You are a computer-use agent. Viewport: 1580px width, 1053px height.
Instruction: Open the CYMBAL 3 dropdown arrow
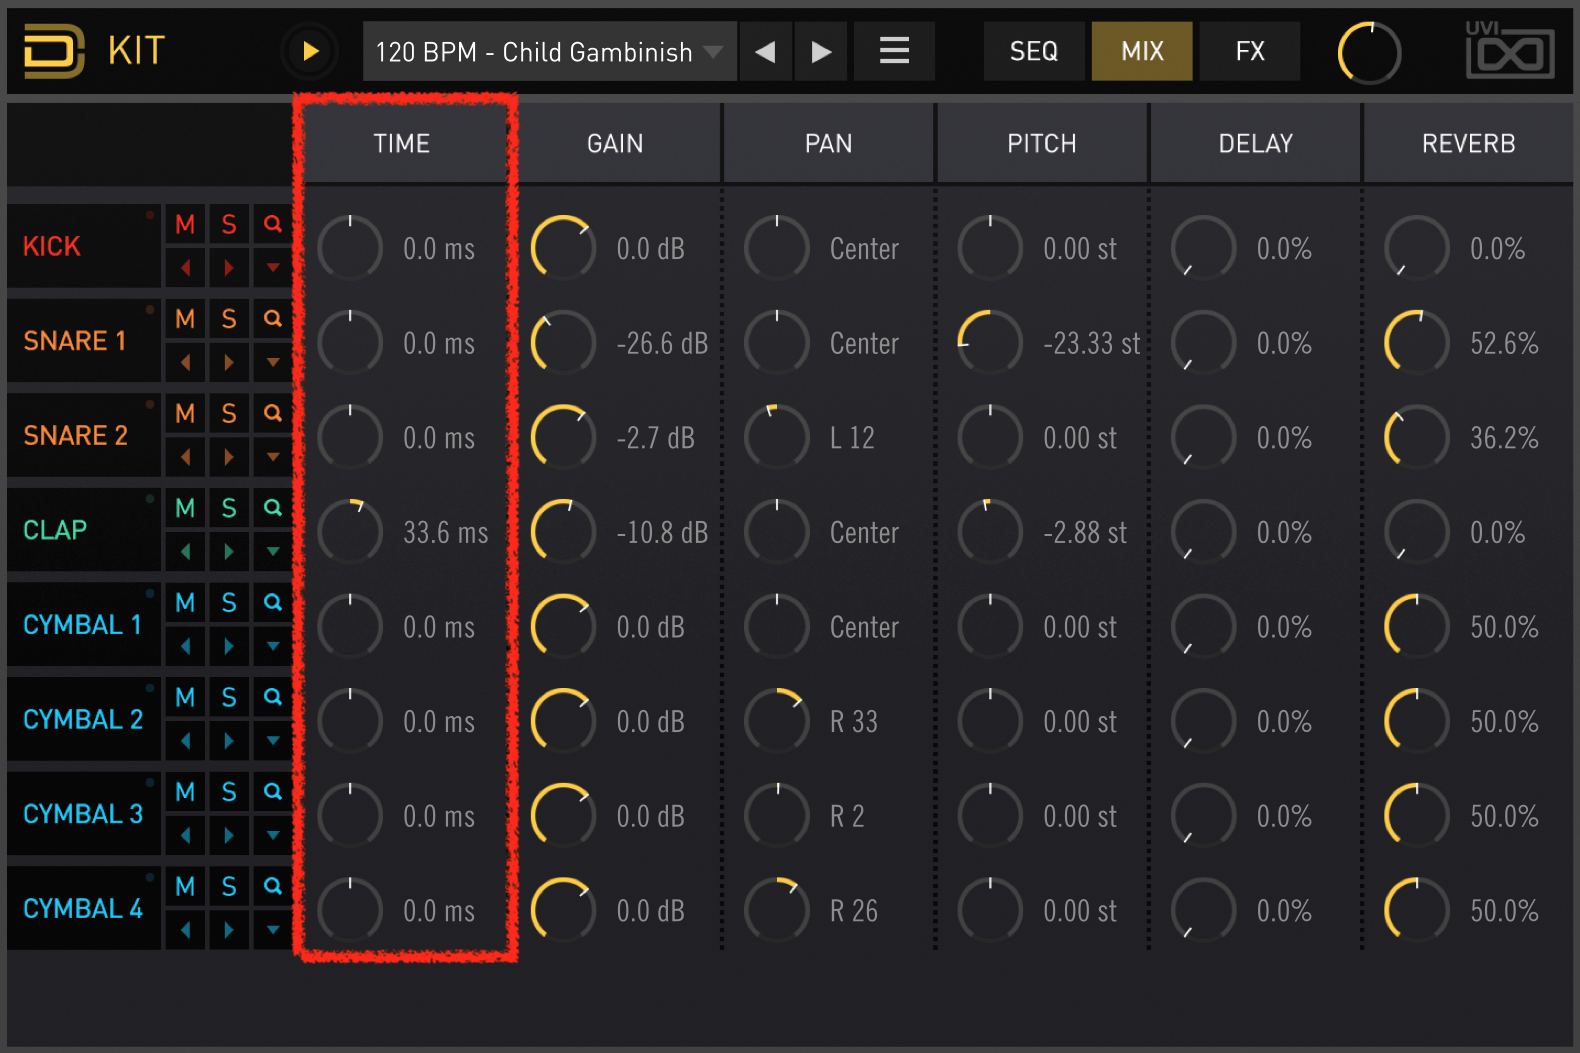point(272,835)
